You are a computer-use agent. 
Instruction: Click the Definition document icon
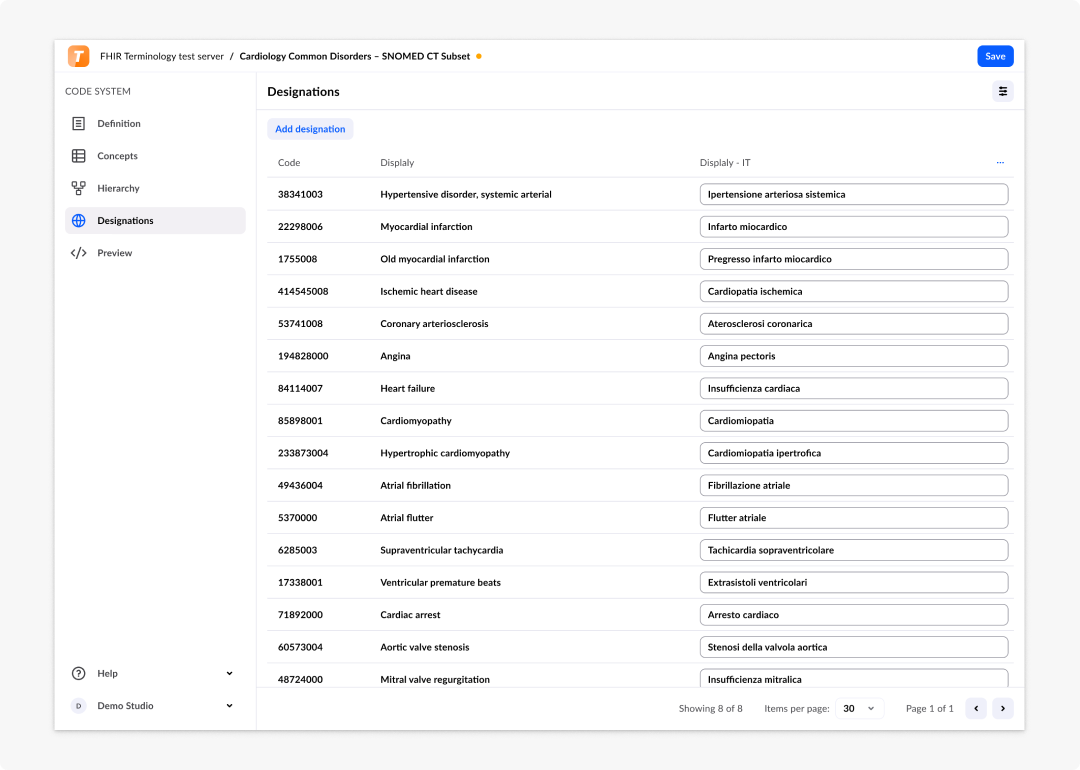click(79, 123)
